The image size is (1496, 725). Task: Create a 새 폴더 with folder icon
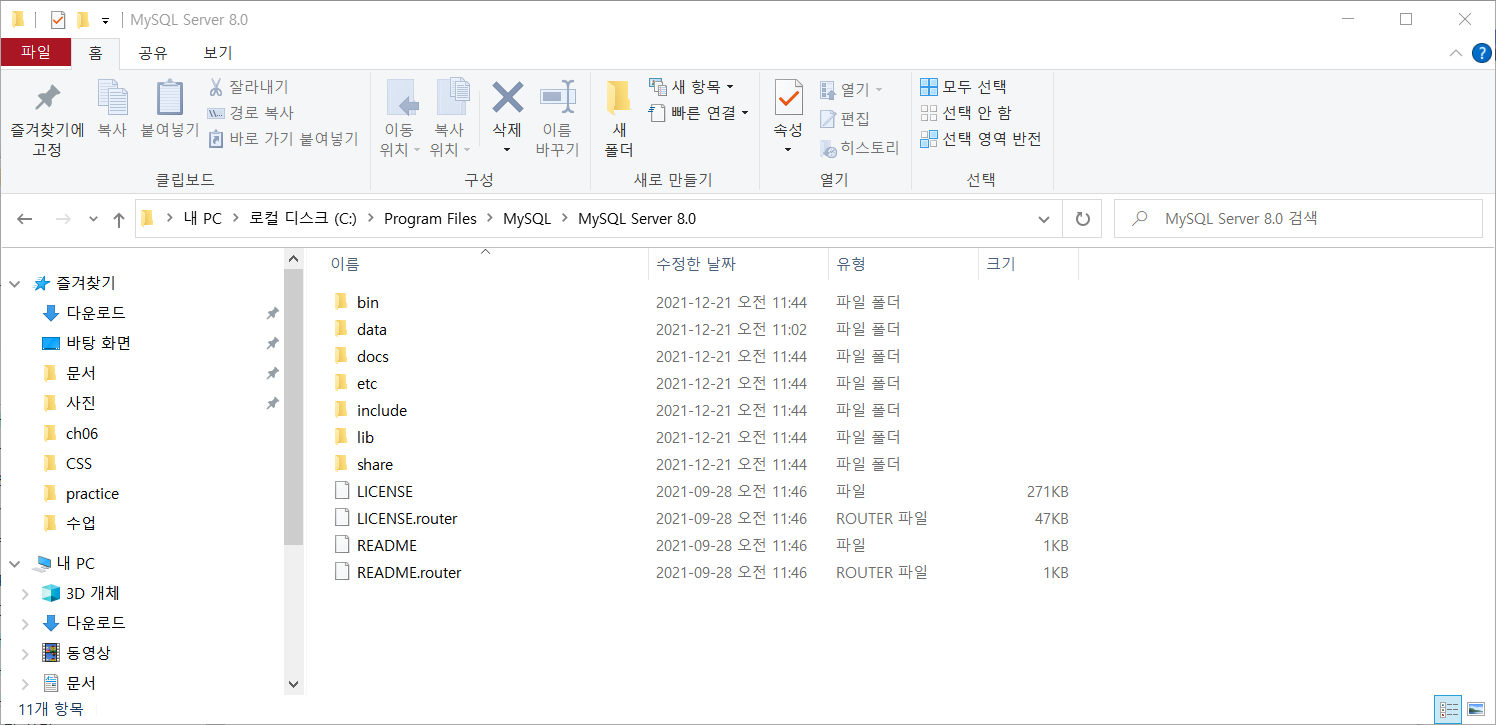click(619, 98)
